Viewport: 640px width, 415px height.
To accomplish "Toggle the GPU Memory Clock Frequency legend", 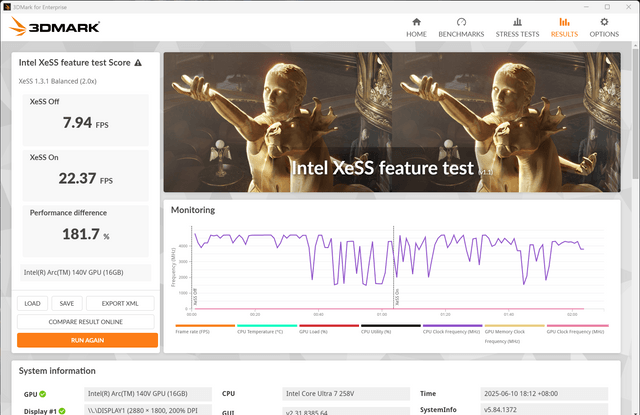I will point(514,334).
